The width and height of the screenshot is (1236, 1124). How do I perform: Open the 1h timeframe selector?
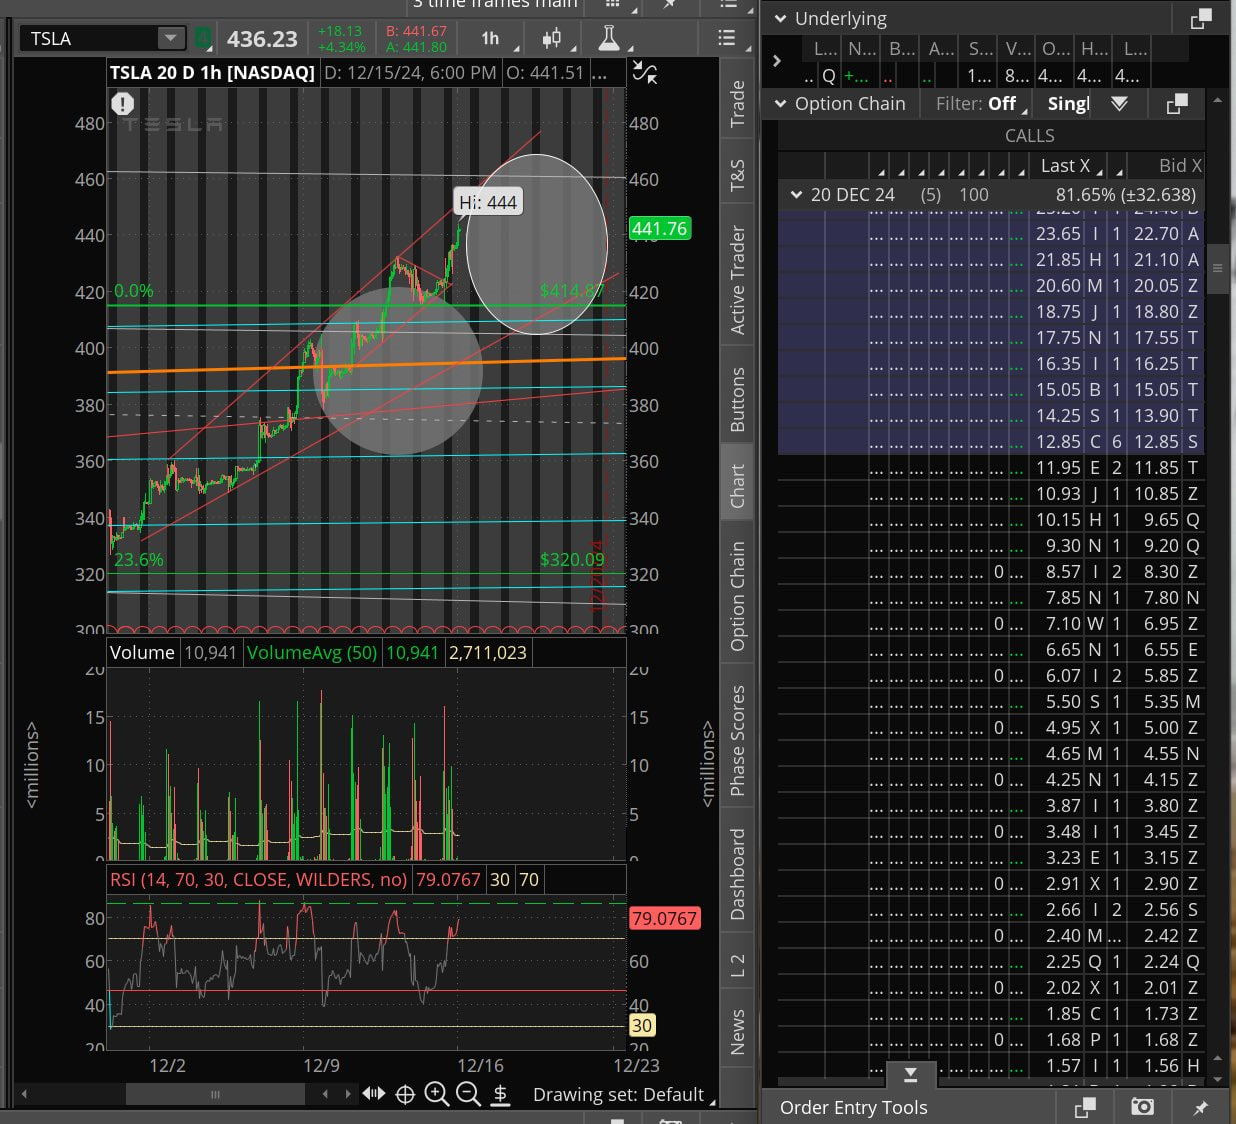pyautogui.click(x=491, y=39)
